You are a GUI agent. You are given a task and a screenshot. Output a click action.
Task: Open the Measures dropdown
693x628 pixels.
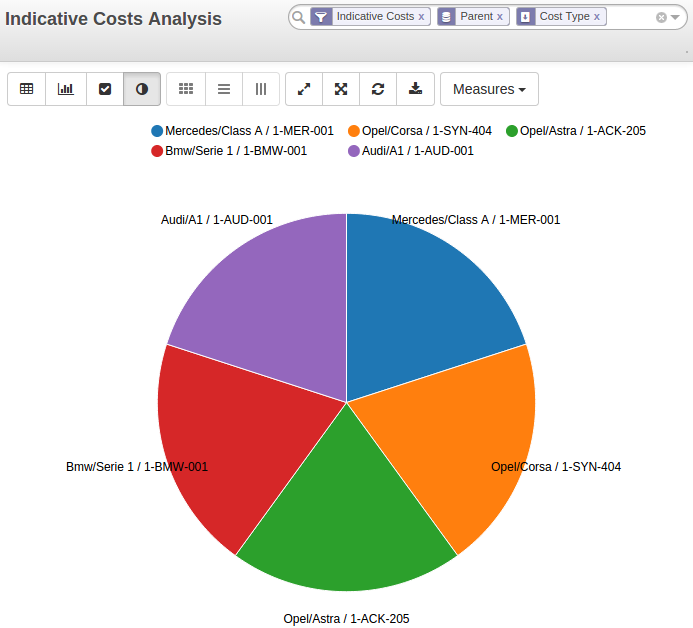click(x=489, y=89)
